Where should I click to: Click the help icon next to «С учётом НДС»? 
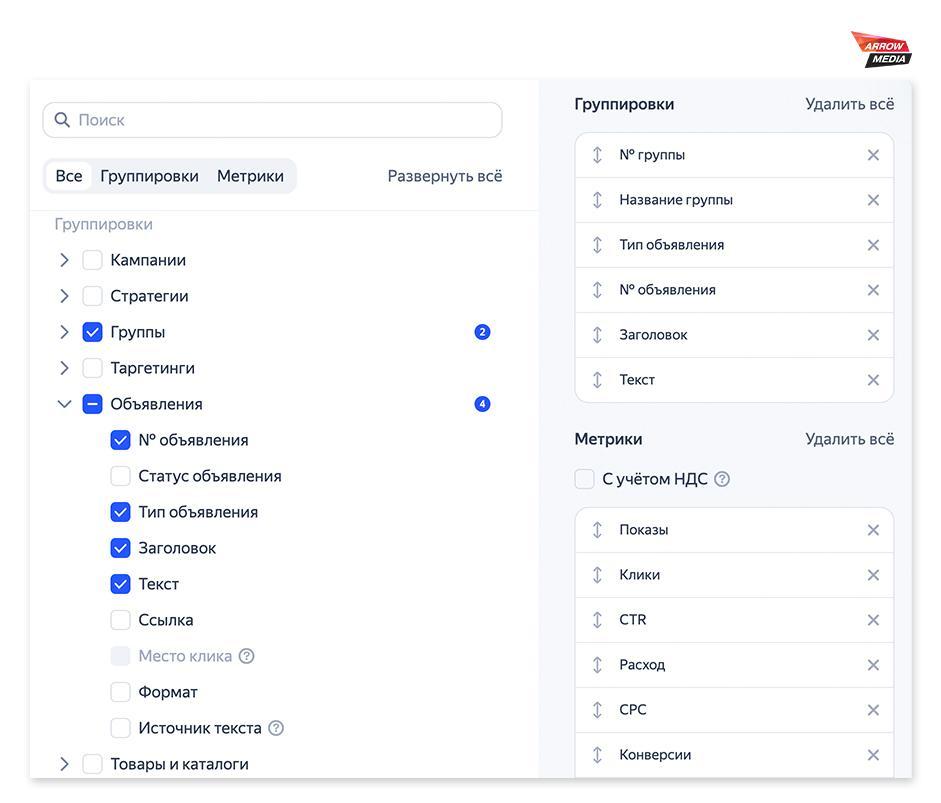[722, 479]
